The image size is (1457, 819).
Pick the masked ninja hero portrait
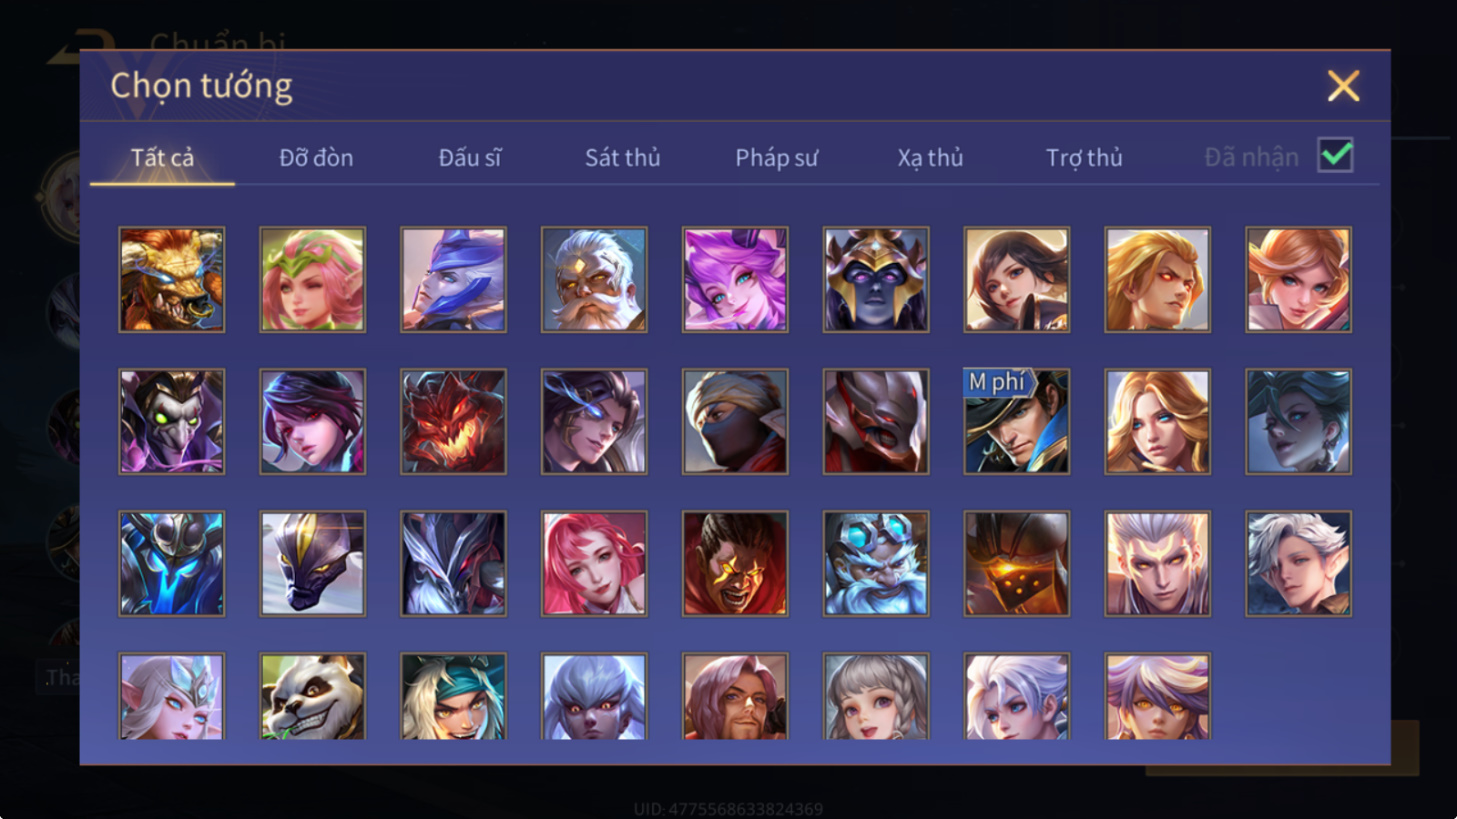735,421
